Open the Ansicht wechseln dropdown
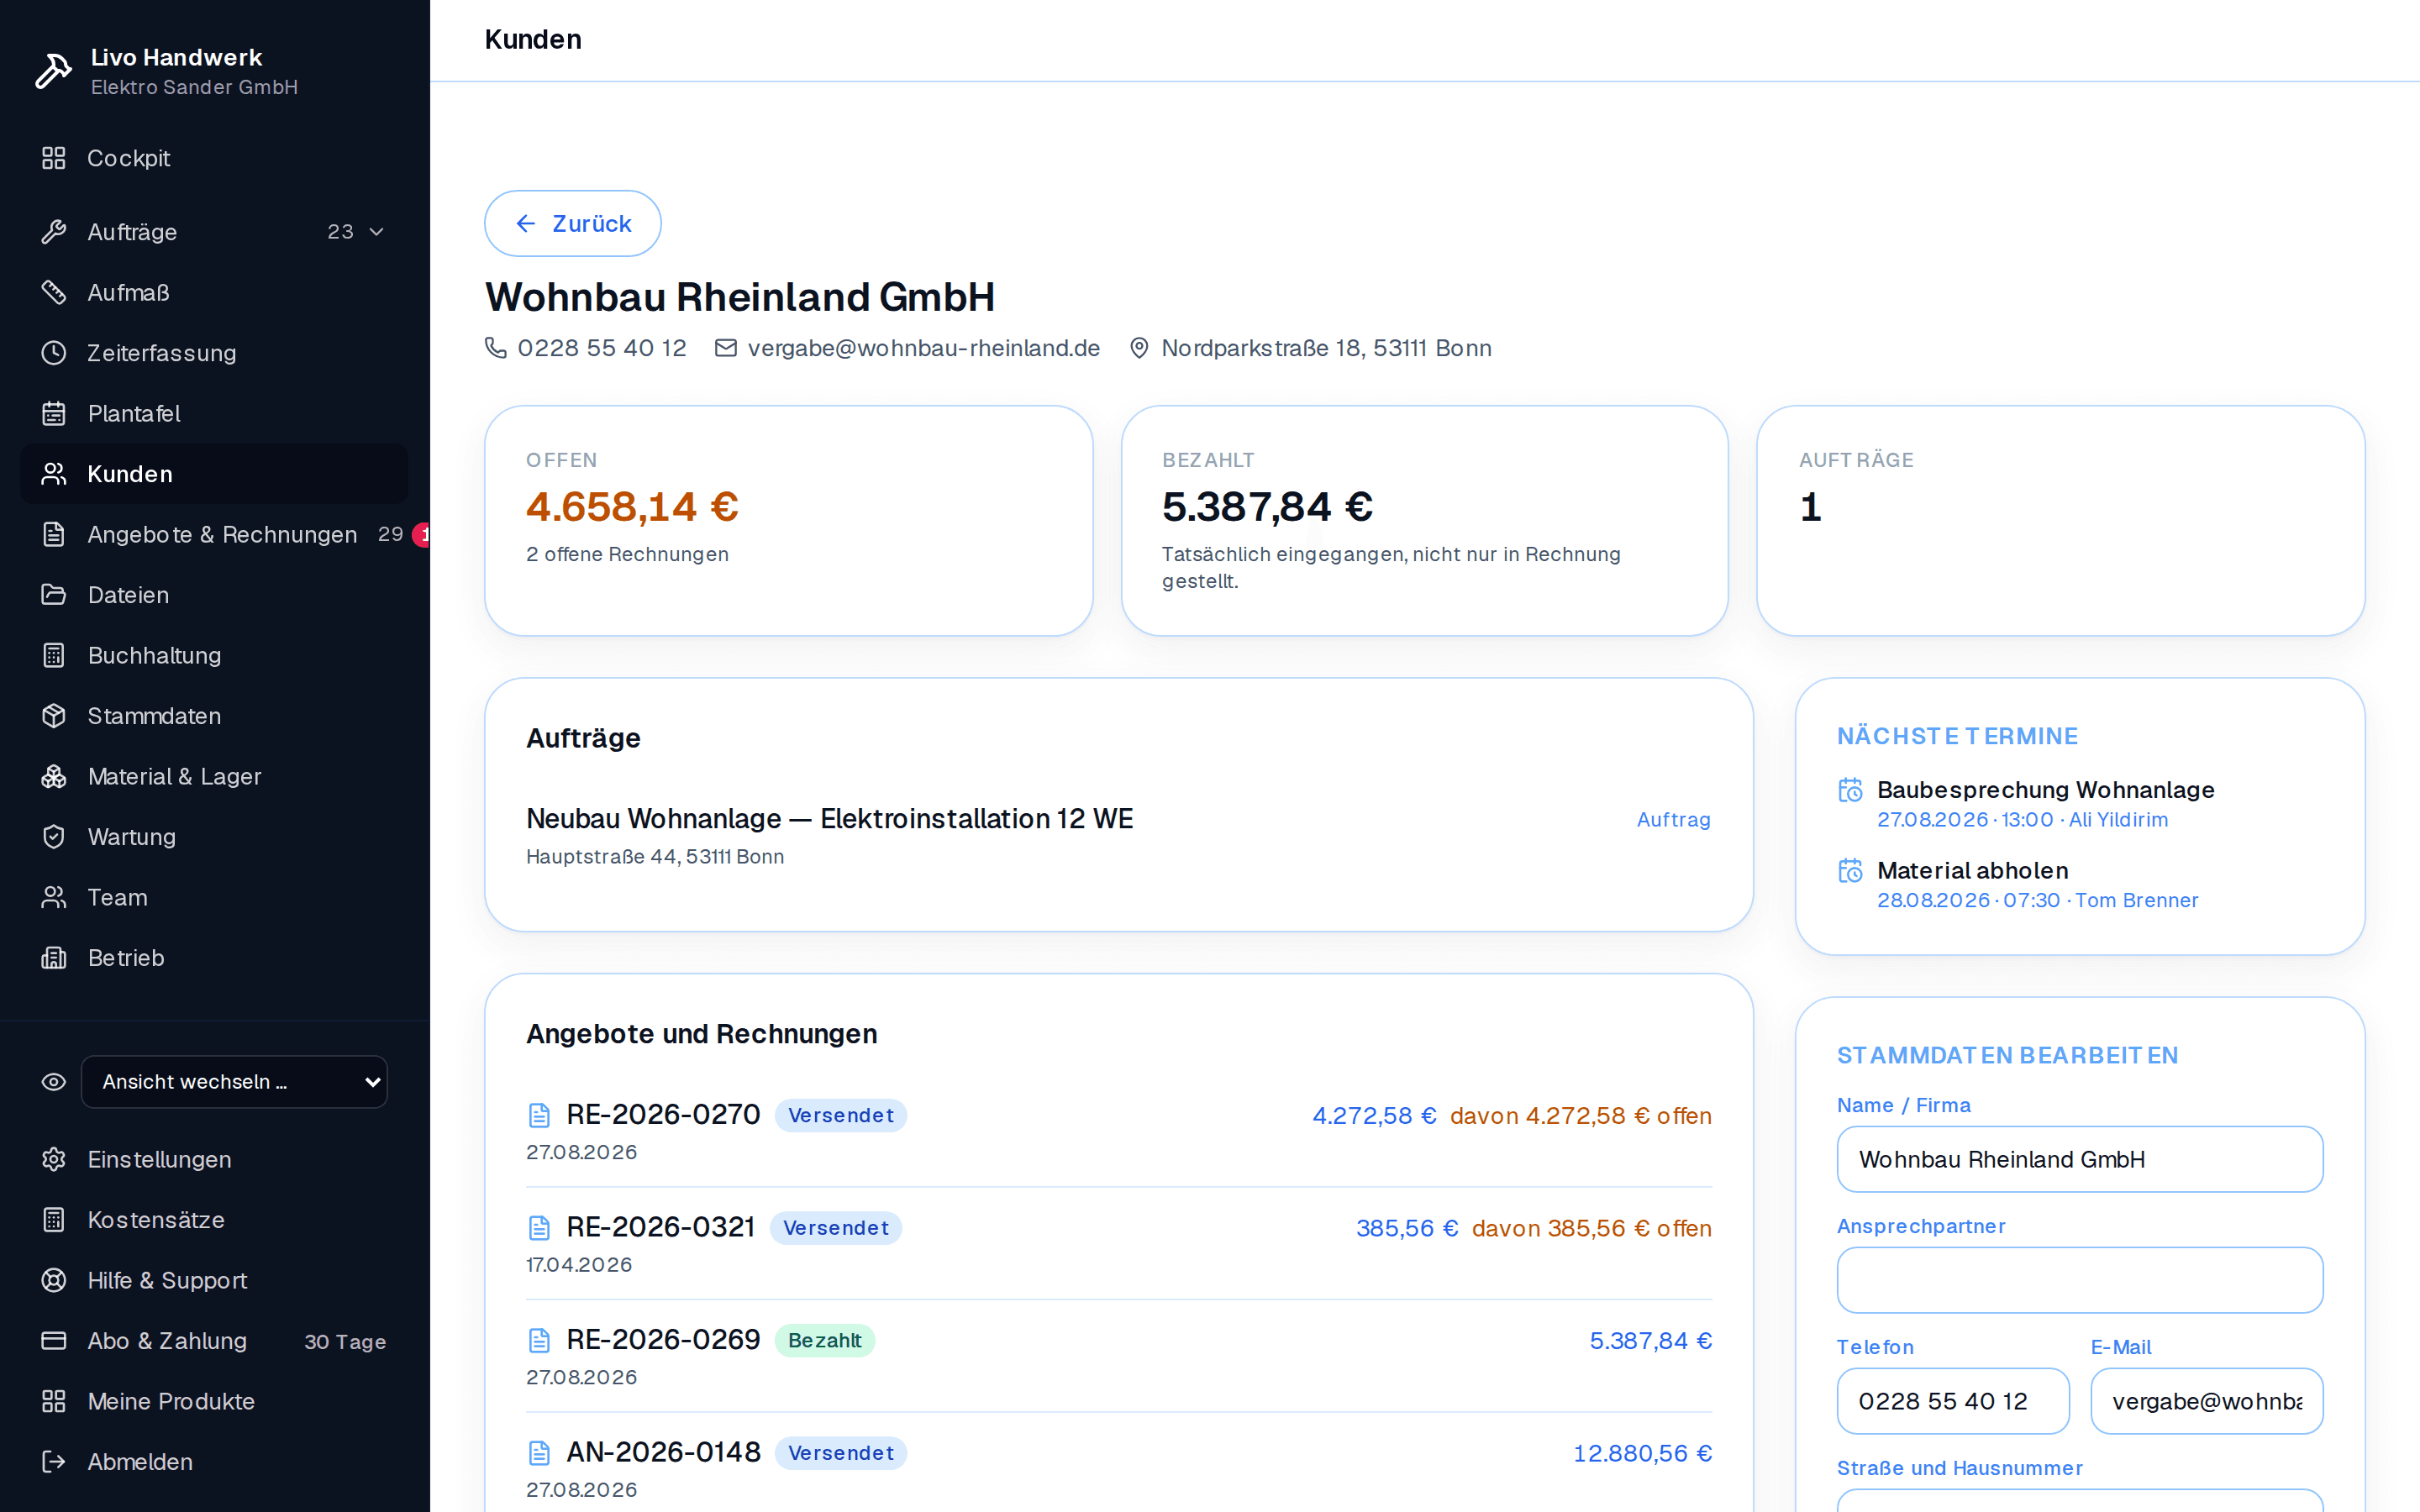Screen dimensions: 2420x1512 point(234,1082)
